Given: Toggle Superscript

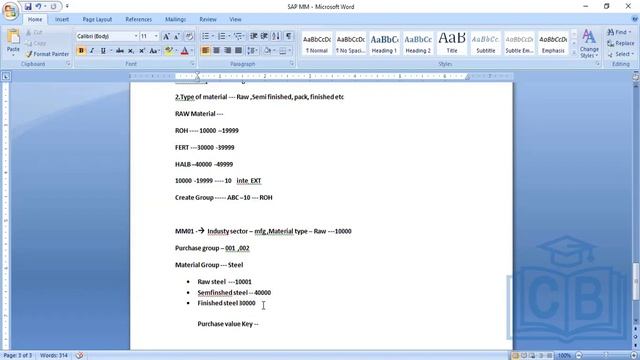Looking at the screenshot, I should coord(142,51).
